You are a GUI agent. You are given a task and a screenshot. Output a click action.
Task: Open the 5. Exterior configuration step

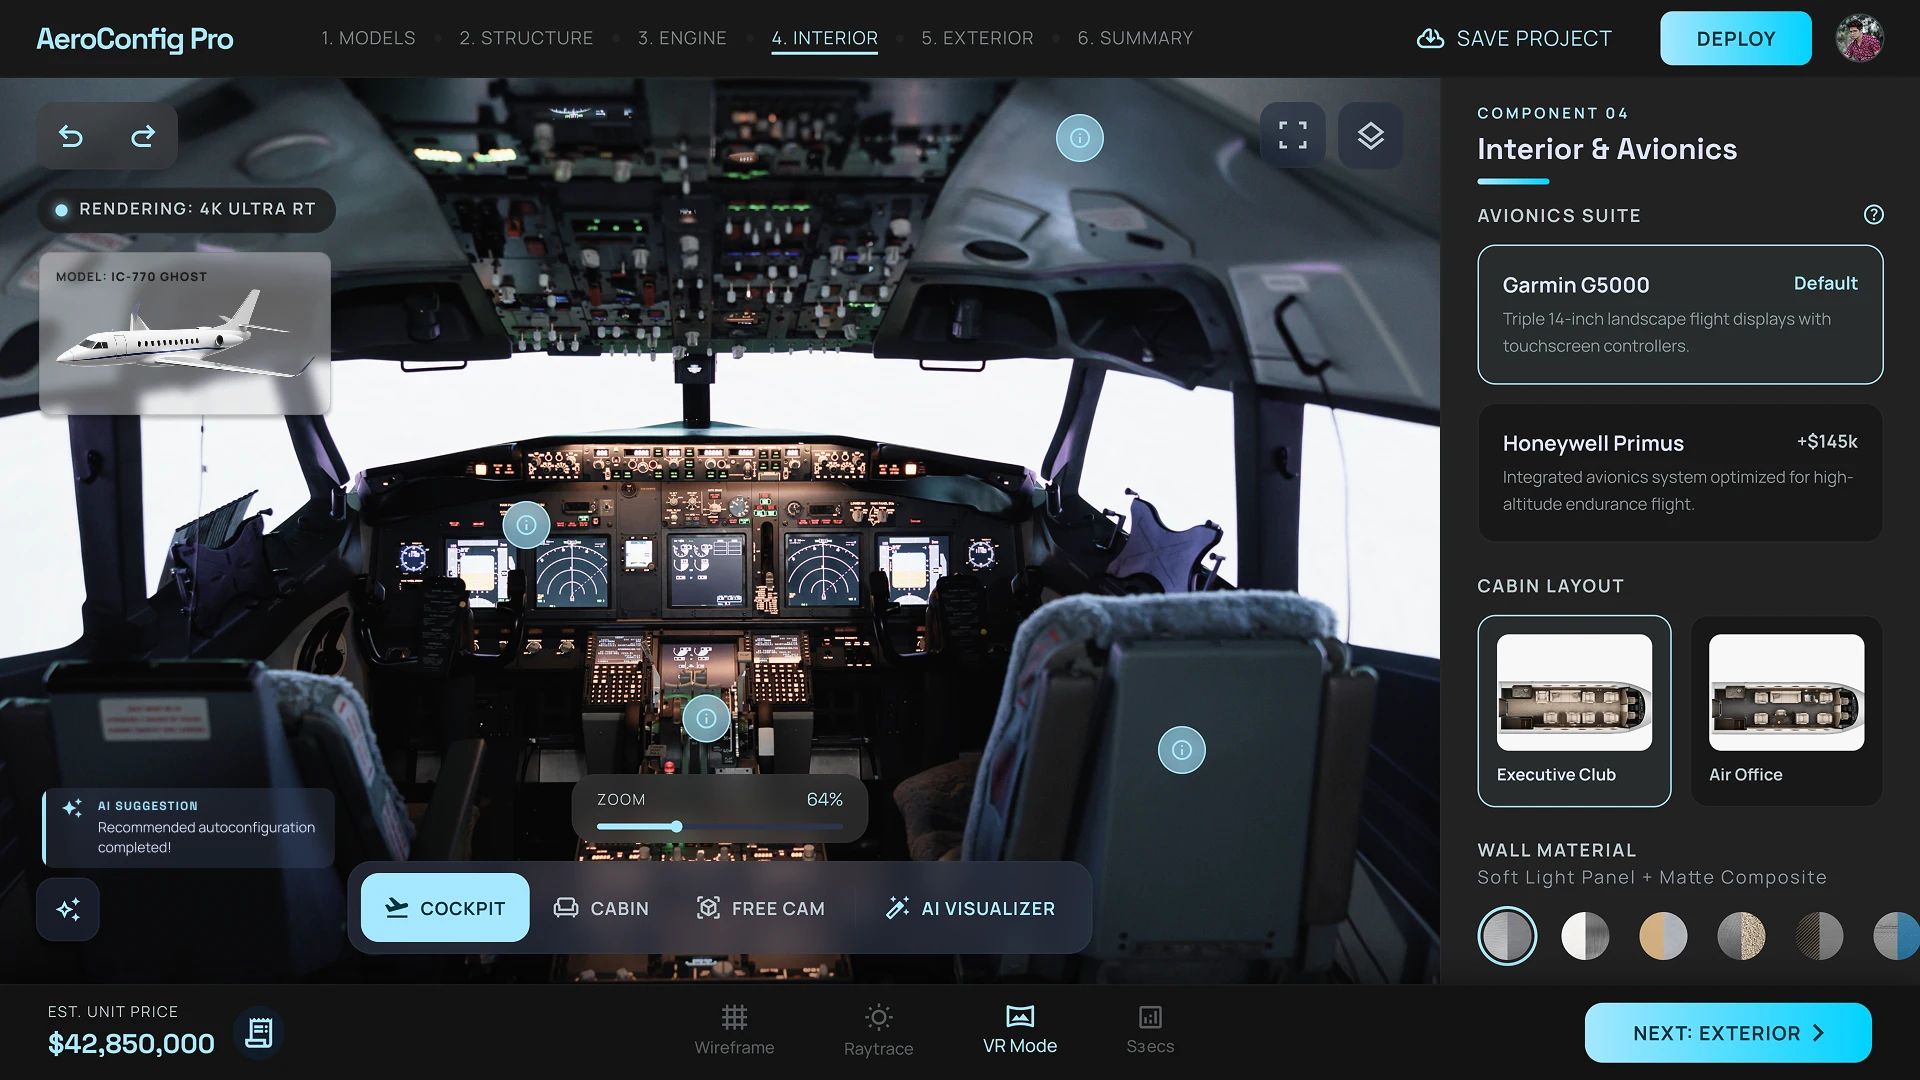977,38
